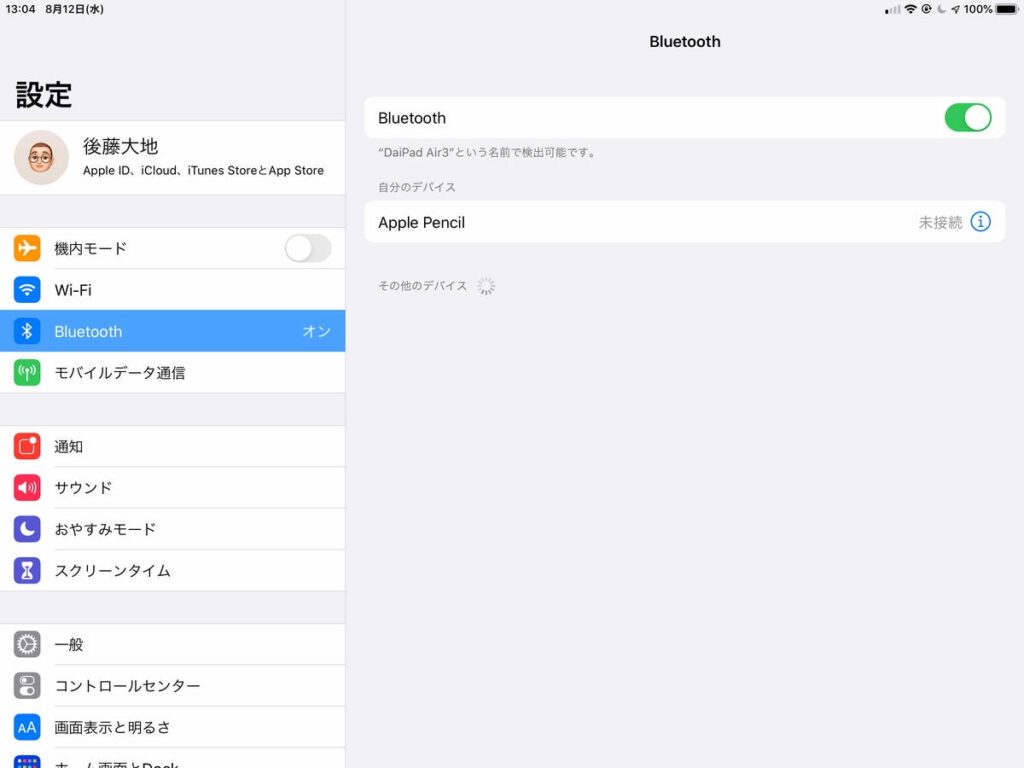Viewport: 1024px width, 768px height.
Task: Tap the 13:04 clock in status bar
Action: click(20, 9)
